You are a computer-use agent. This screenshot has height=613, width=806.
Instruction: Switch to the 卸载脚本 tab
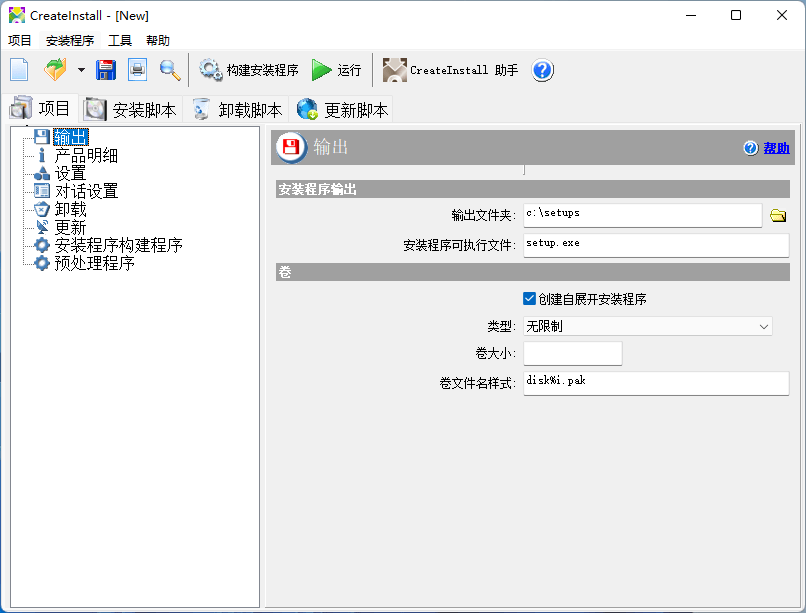[237, 110]
